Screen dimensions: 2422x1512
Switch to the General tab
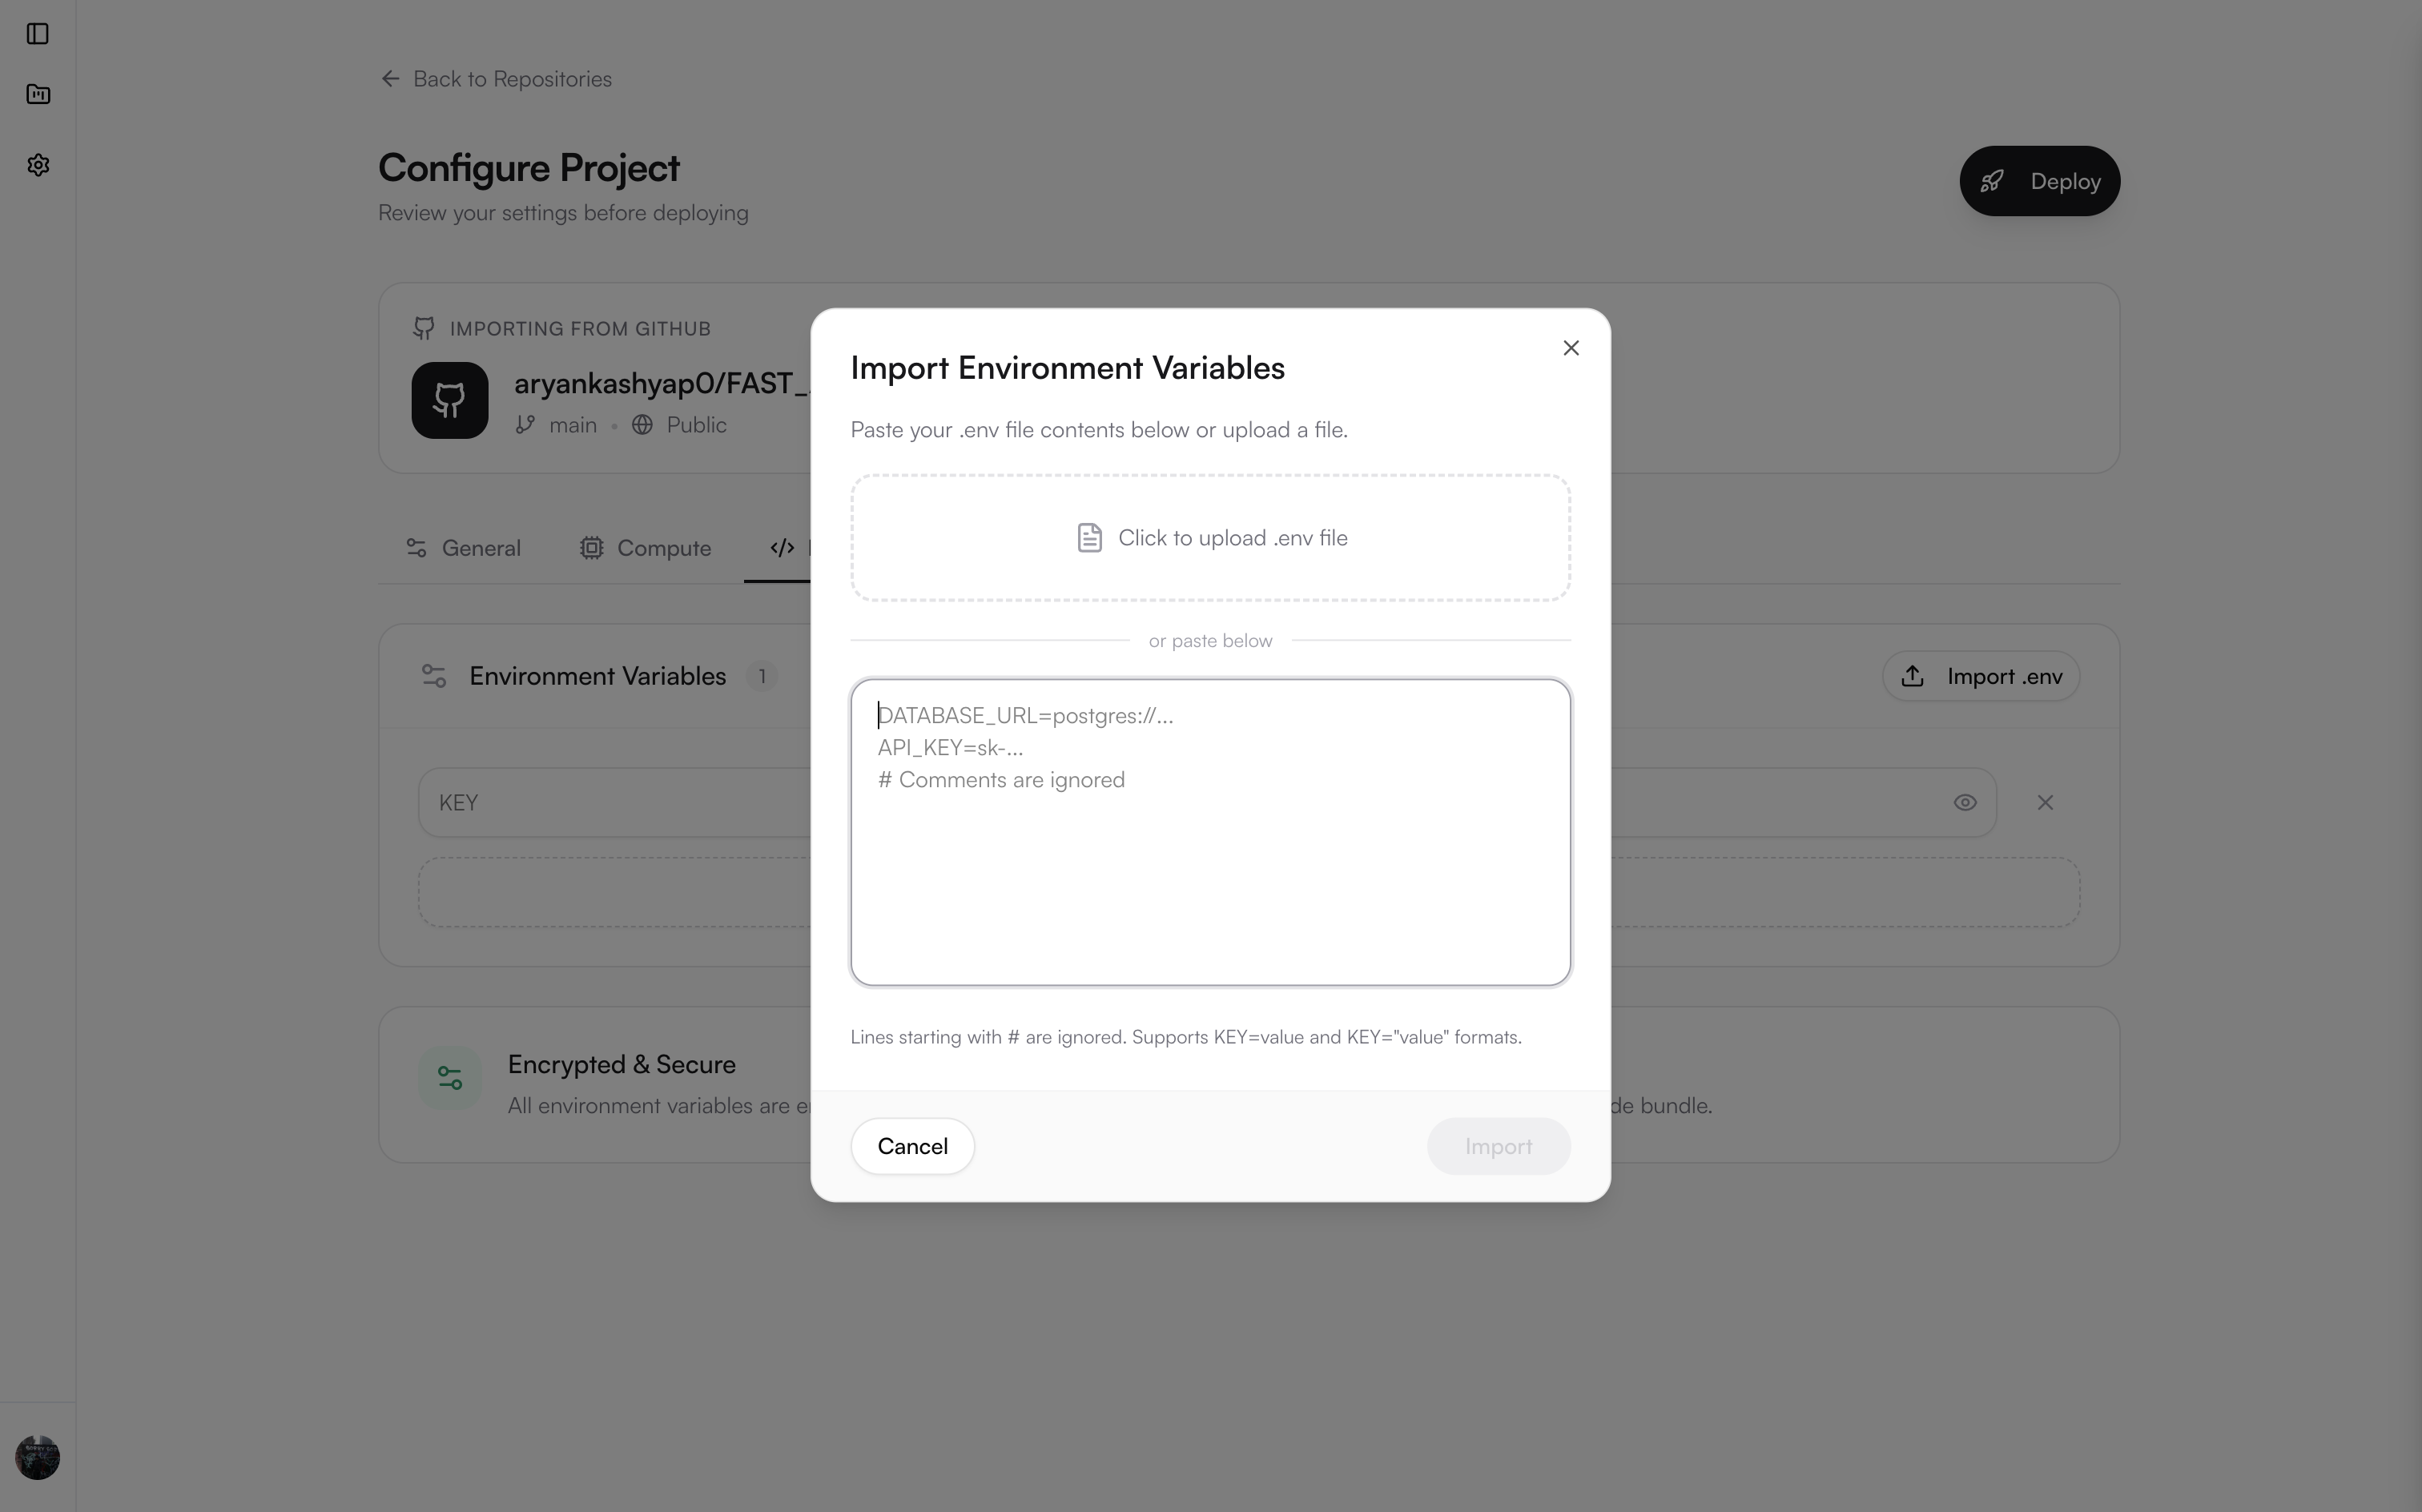tap(463, 547)
